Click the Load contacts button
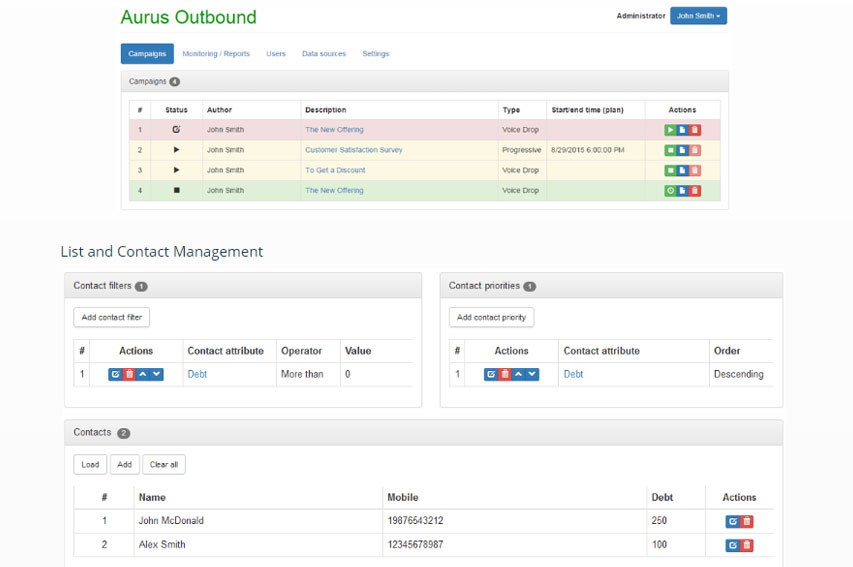 (x=90, y=464)
